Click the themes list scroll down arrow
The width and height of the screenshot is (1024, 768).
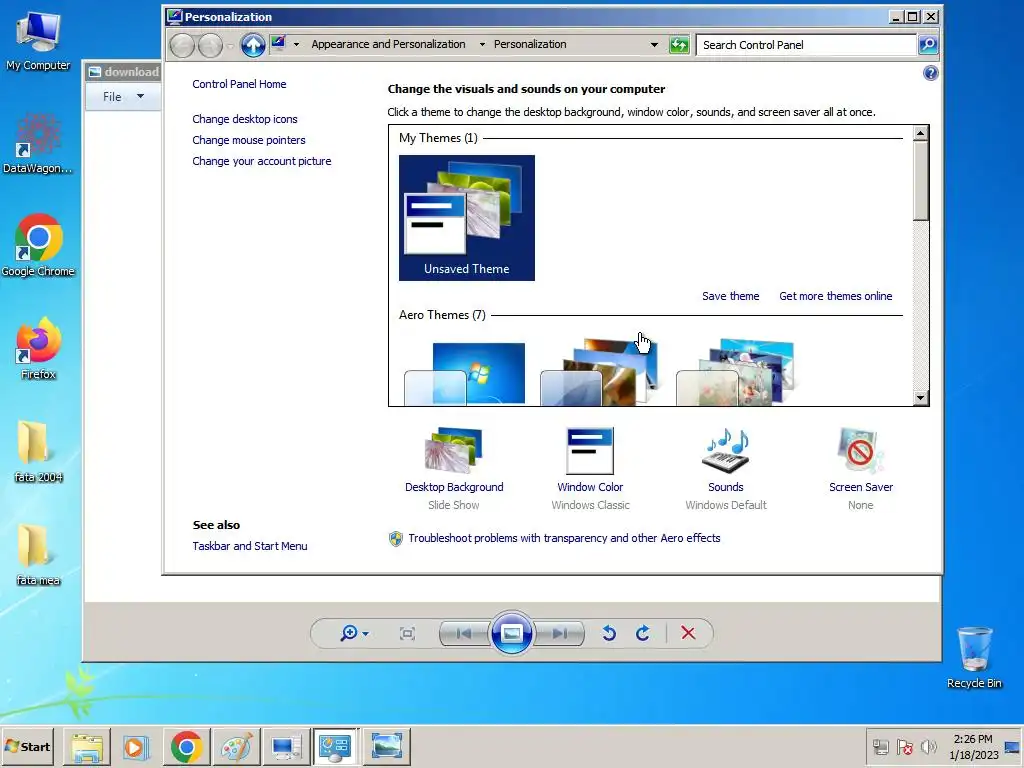click(x=920, y=398)
